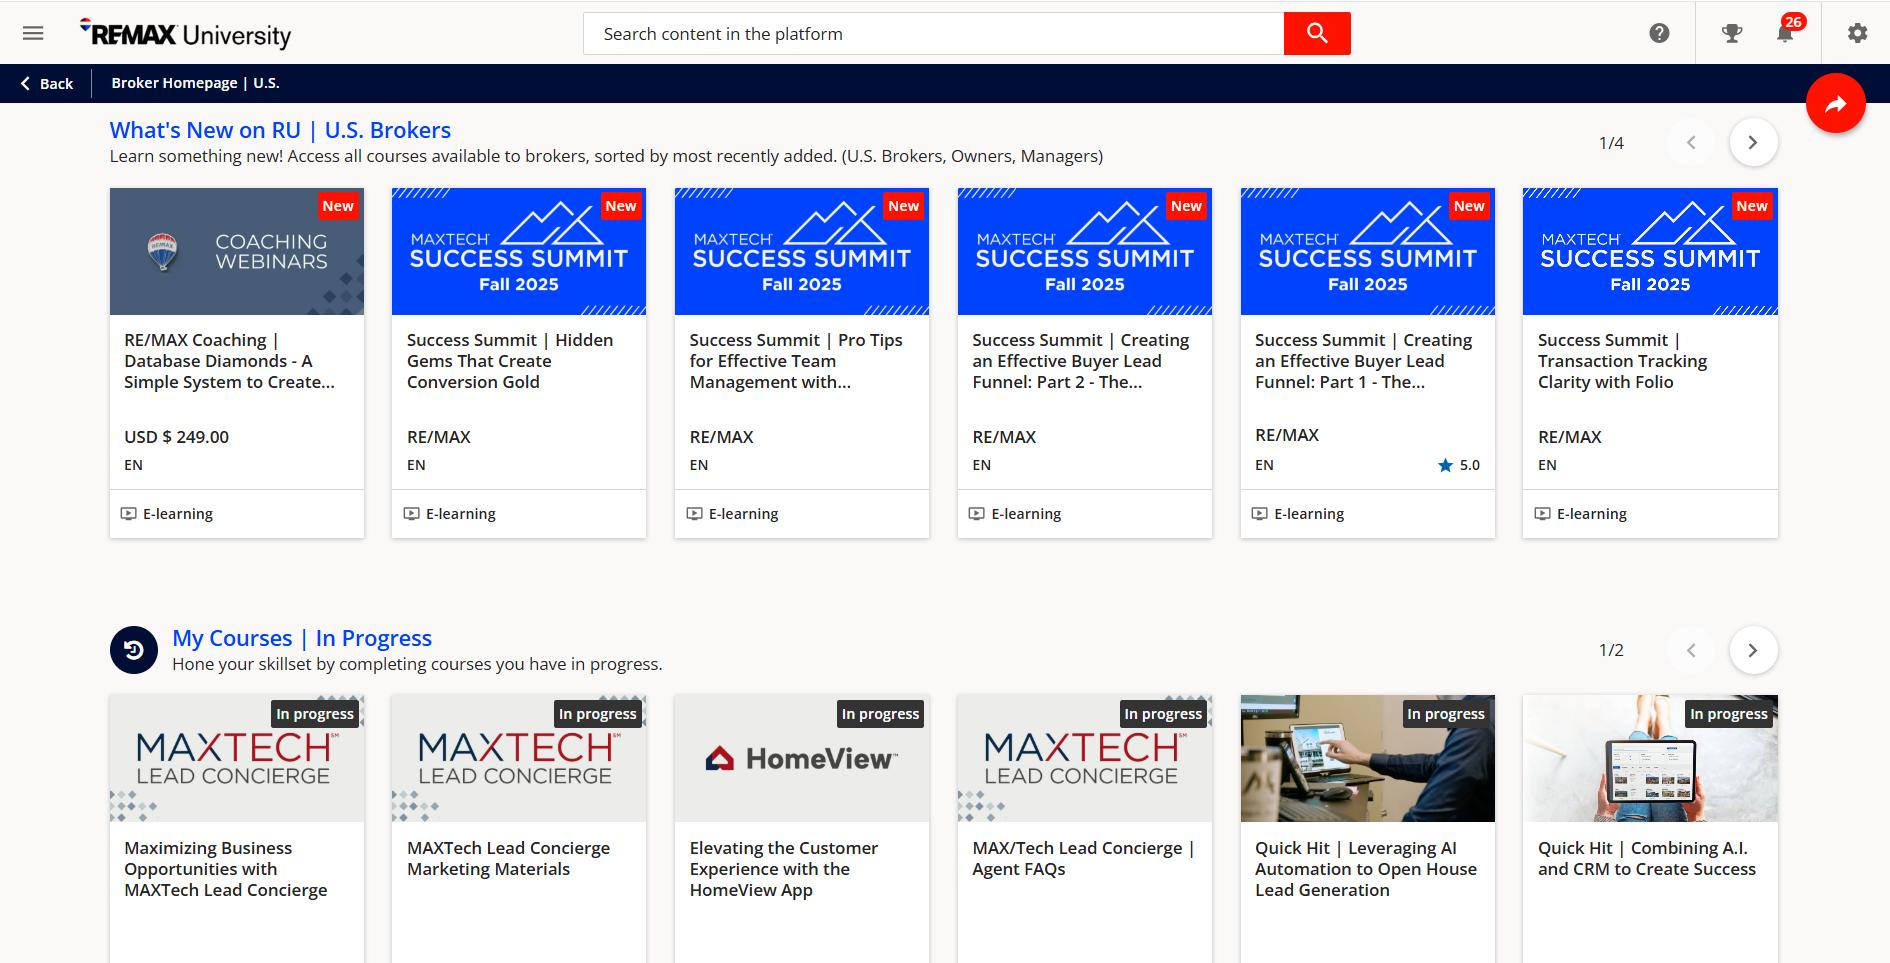Open the notifications bell with 26 badge
Viewport: 1890px width, 963px height.
point(1786,32)
